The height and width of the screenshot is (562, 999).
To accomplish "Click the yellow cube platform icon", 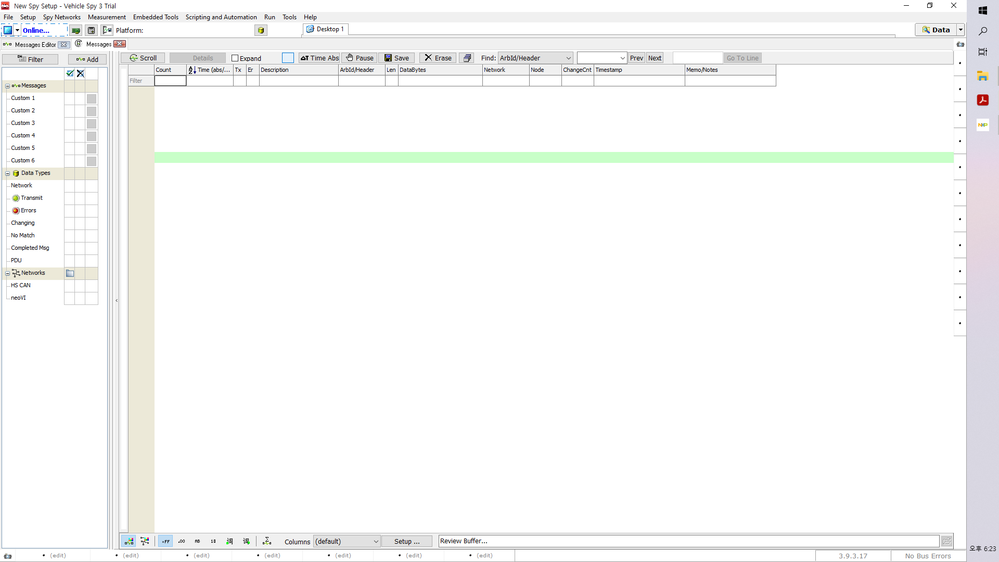I will point(261,30).
